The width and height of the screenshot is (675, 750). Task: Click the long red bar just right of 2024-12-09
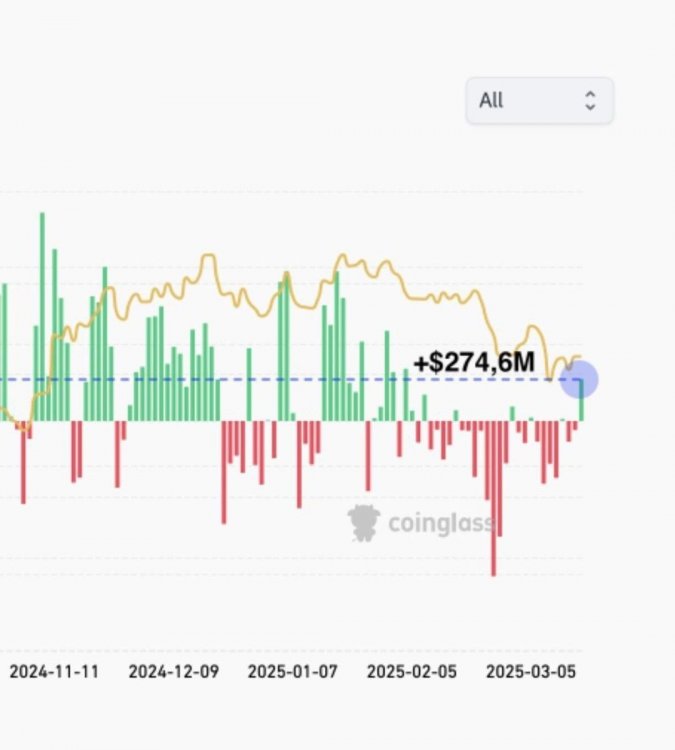click(223, 470)
